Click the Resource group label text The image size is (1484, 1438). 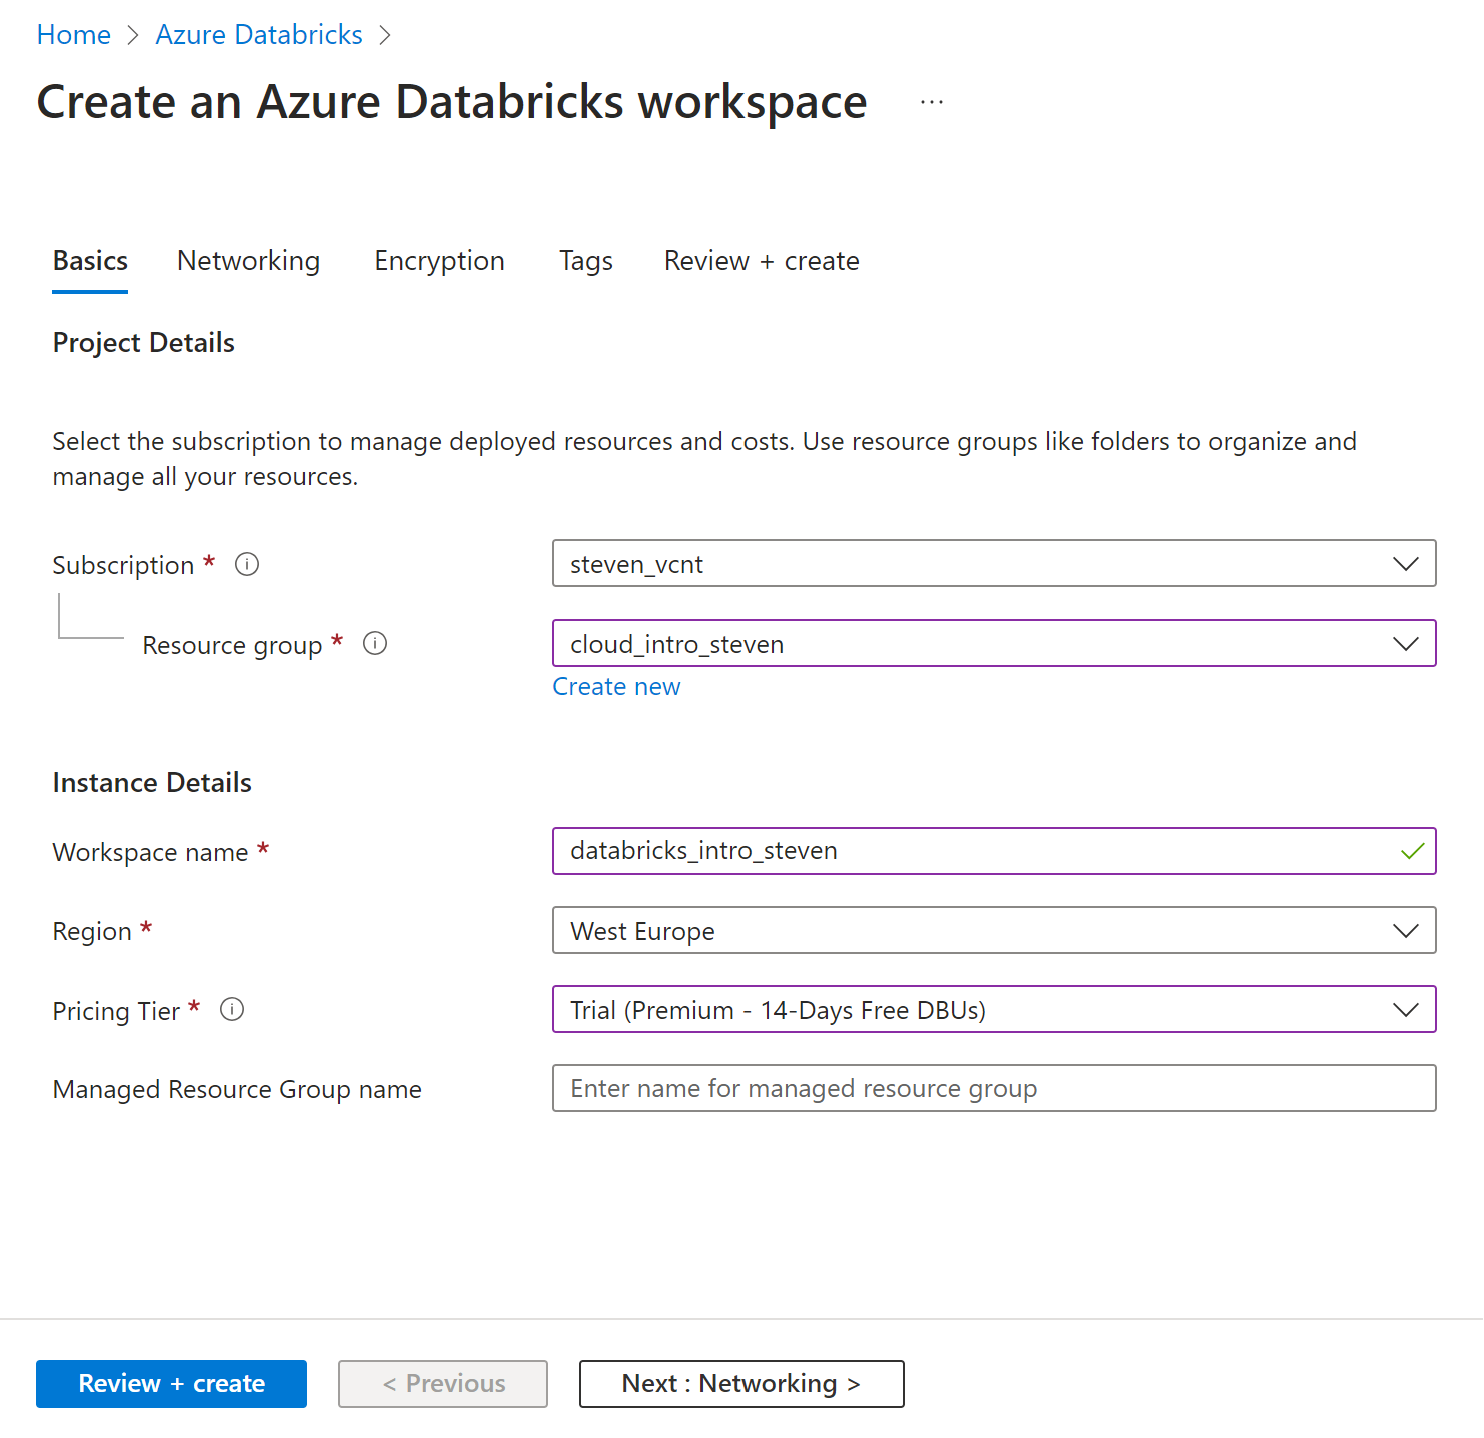pos(232,645)
